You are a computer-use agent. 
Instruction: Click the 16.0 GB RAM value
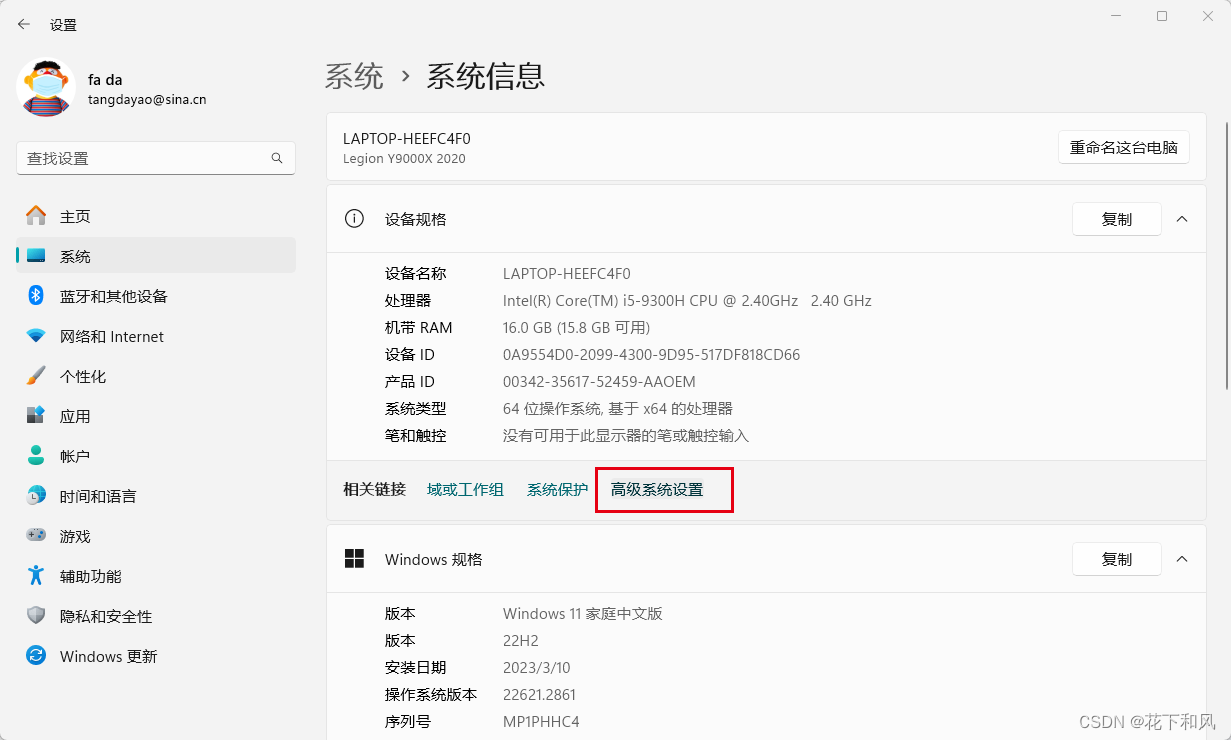576,327
